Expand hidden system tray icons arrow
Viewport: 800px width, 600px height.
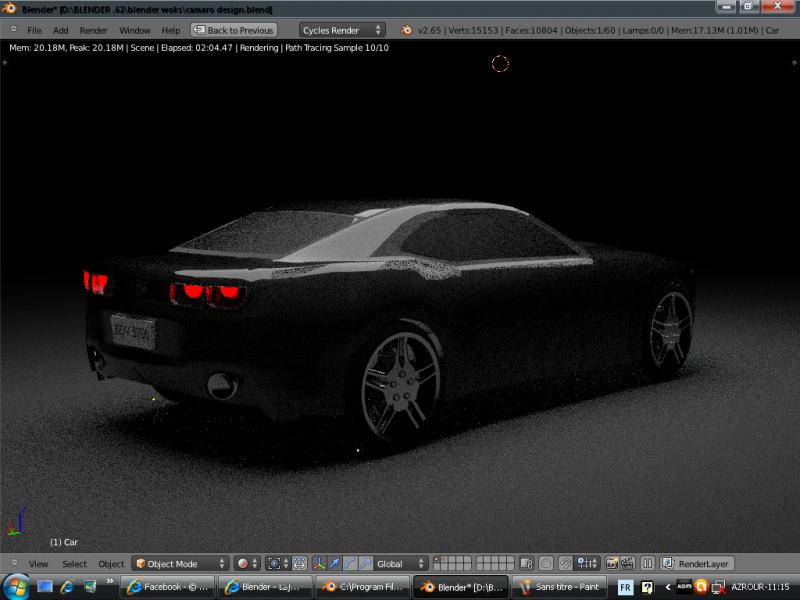tap(667, 587)
